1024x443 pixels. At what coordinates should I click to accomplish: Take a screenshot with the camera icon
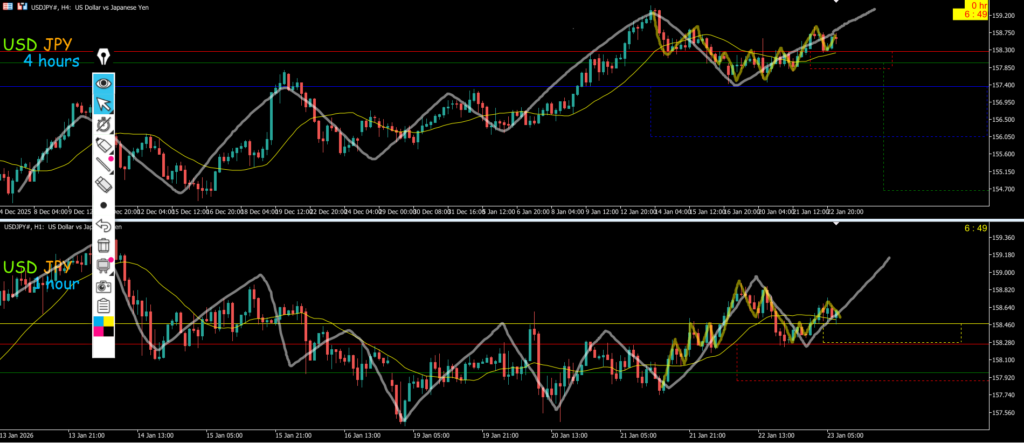click(104, 286)
